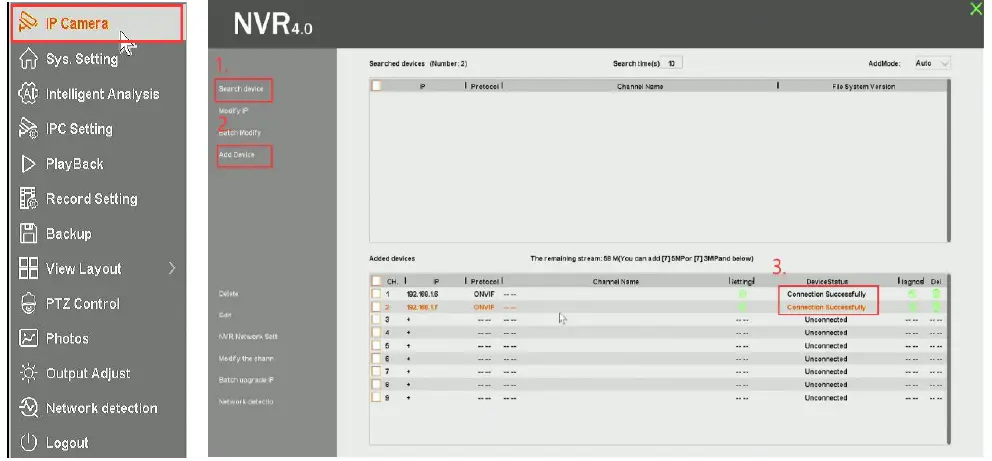992x461 pixels.
Task: Click the Record Setting film icon
Action: pos(28,199)
